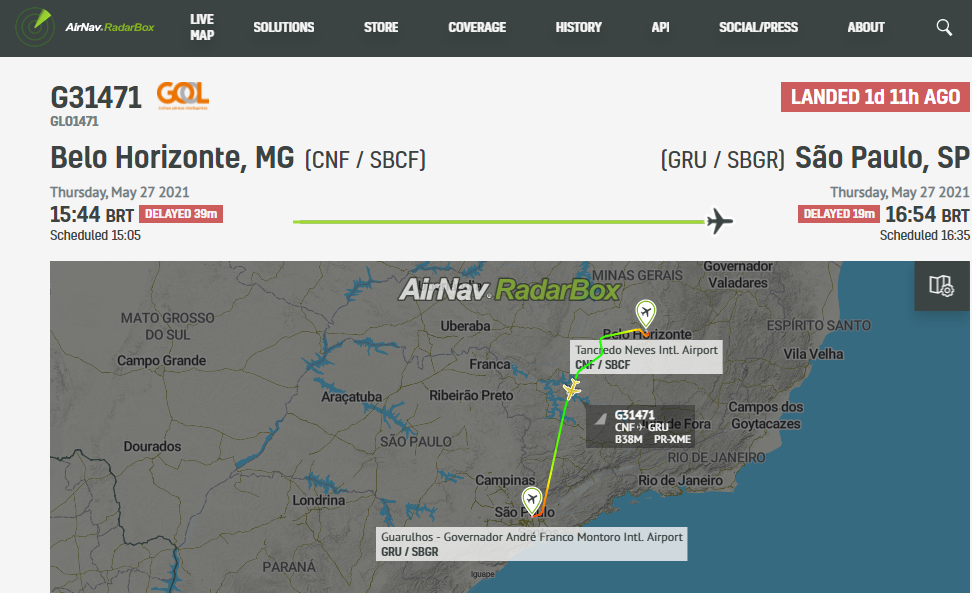The width and height of the screenshot is (972, 593).
Task: Click the AirNav RadarBox radar logo icon
Action: pos(35,27)
